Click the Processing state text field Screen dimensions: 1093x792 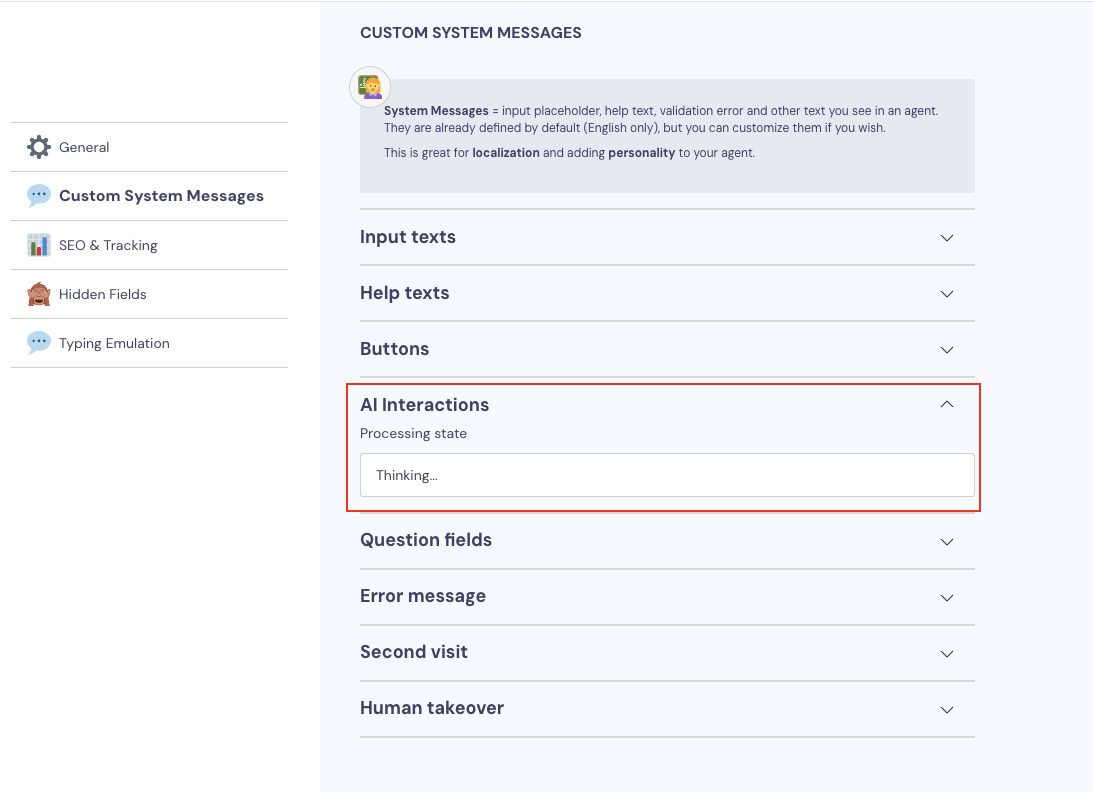click(x=667, y=475)
